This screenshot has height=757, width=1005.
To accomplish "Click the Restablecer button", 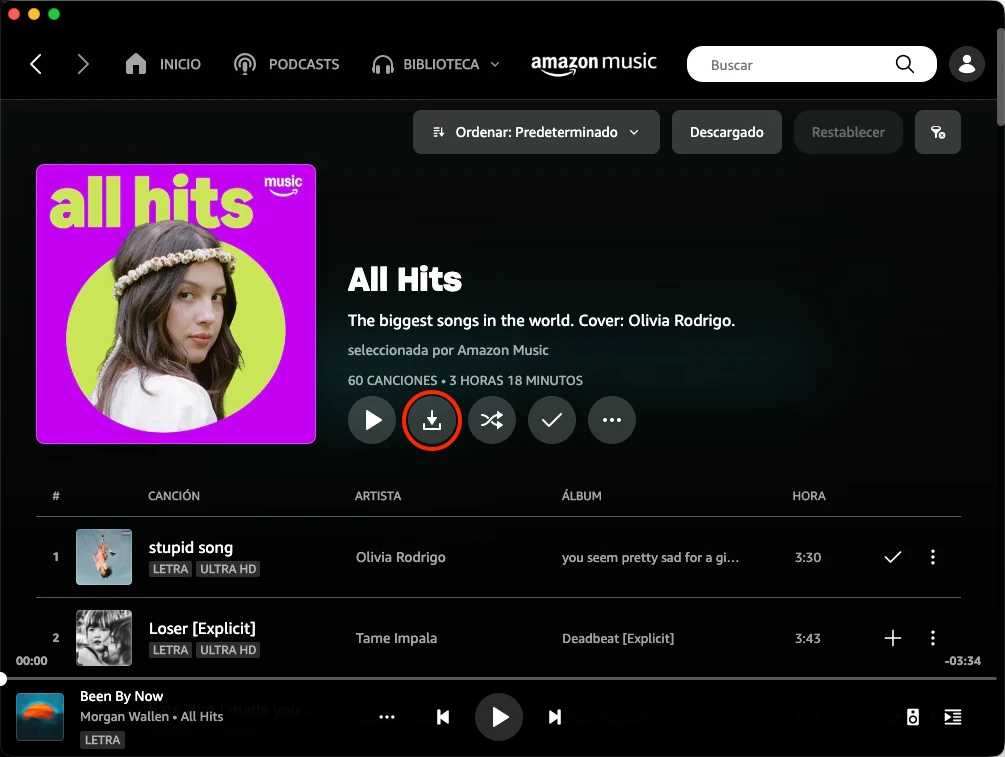I will coord(848,132).
